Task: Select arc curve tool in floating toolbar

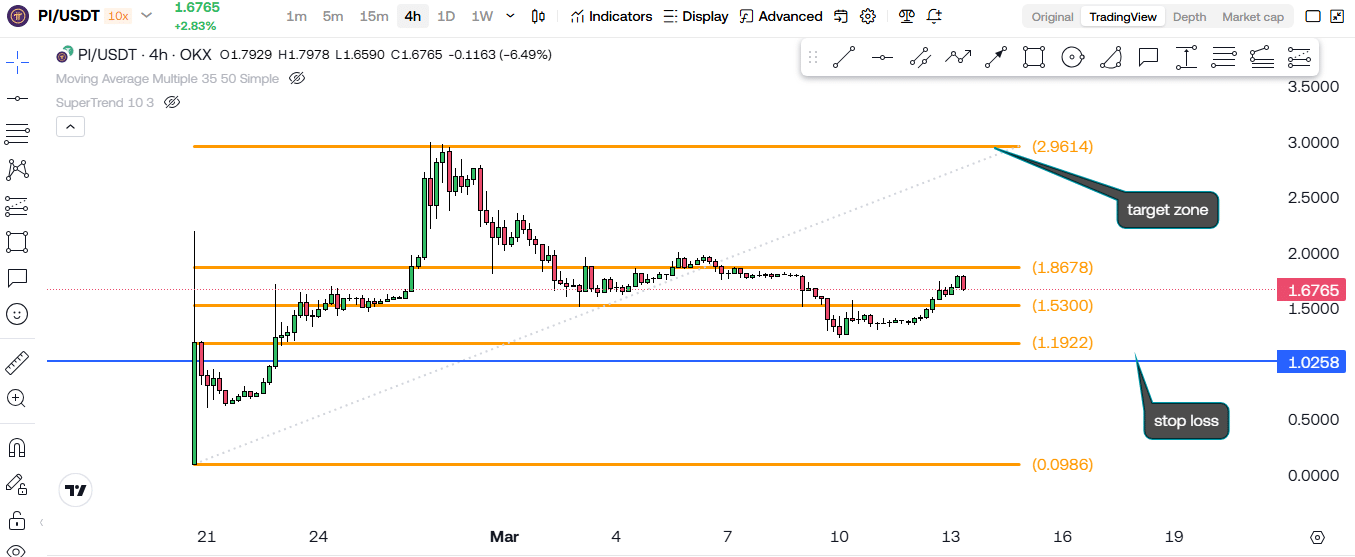Action: [1110, 58]
